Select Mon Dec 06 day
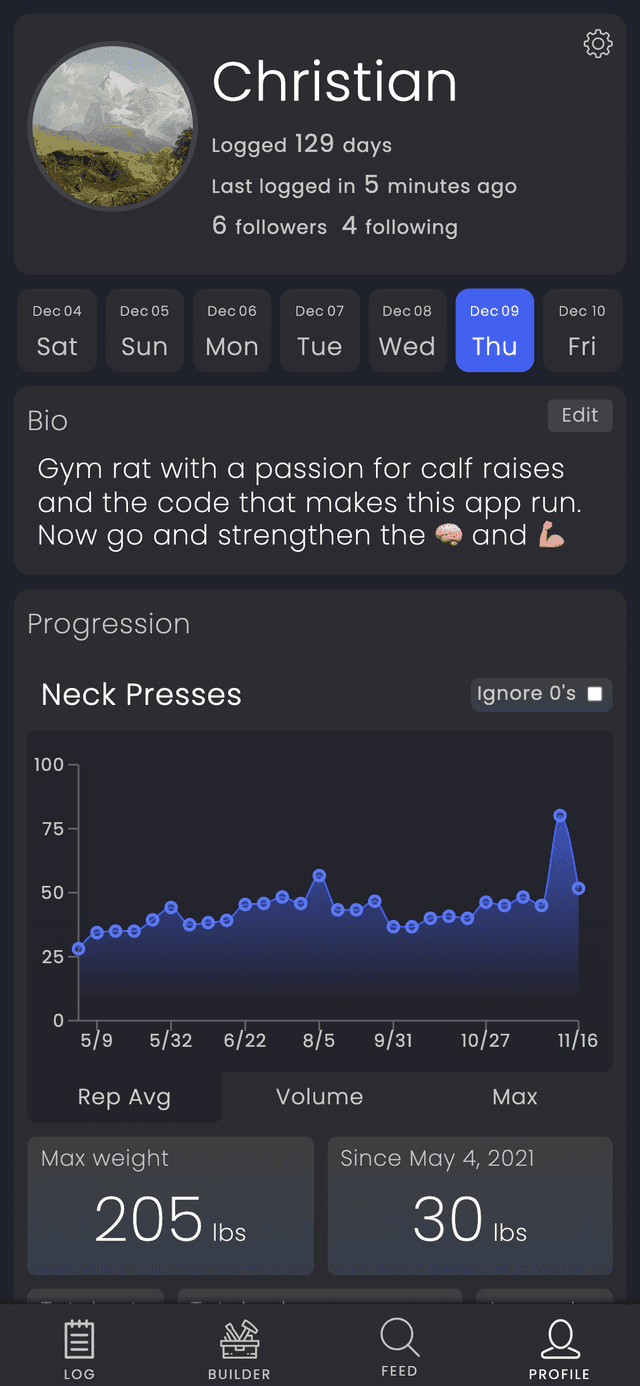640x1386 pixels. point(232,331)
